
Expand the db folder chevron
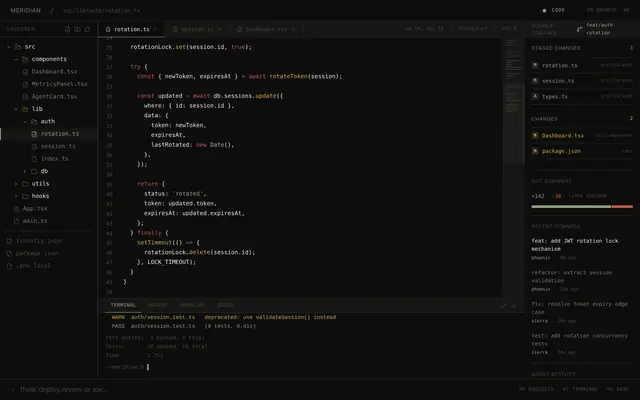tap(25, 171)
